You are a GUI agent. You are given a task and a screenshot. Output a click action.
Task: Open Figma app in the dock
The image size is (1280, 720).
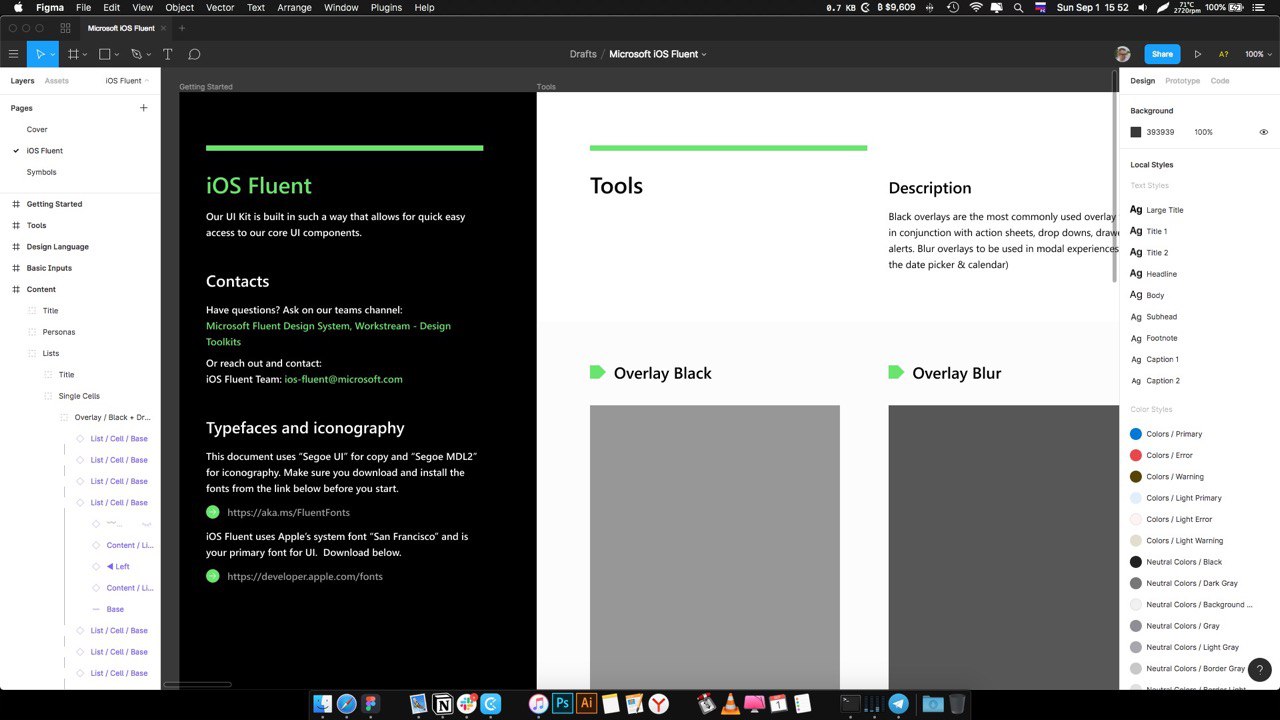coord(371,704)
